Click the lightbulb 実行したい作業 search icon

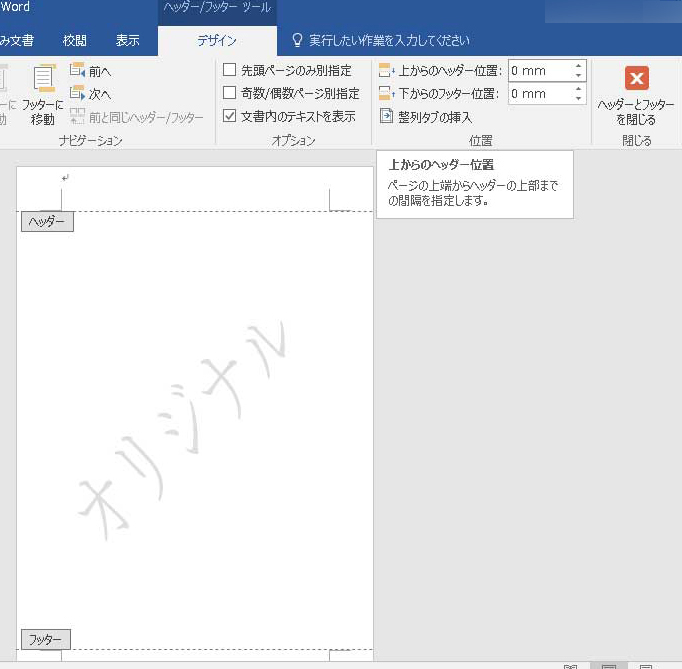[297, 41]
